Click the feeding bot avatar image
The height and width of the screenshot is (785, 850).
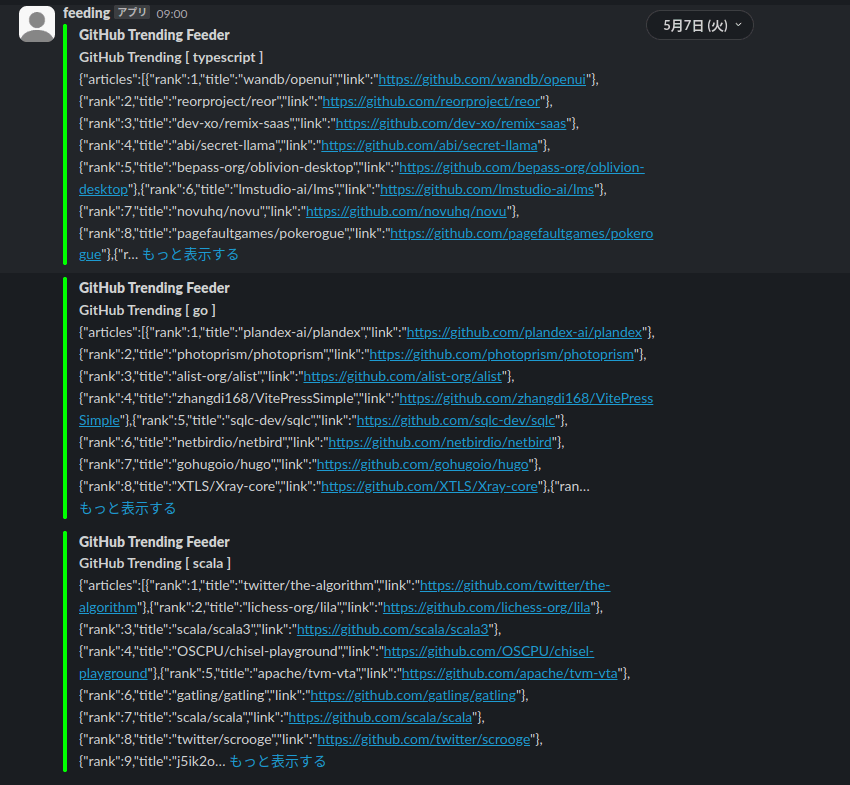(36, 23)
